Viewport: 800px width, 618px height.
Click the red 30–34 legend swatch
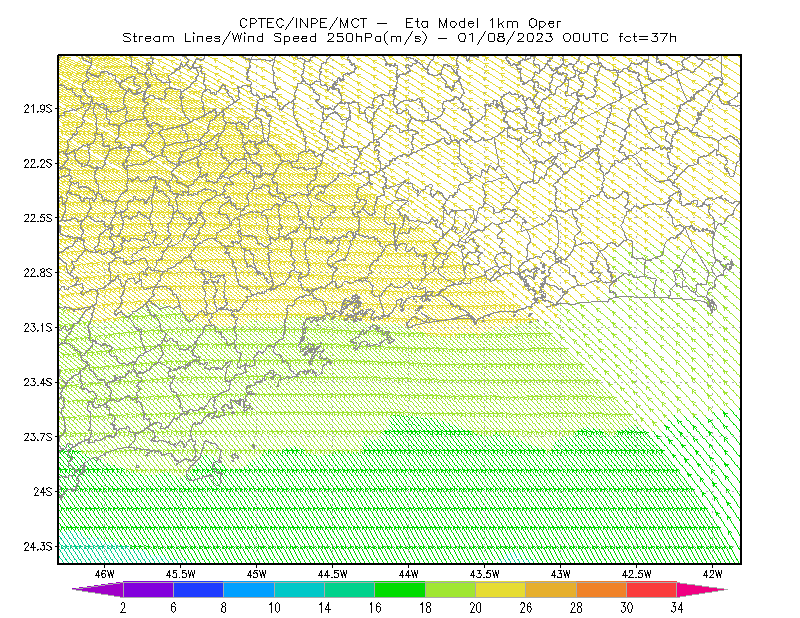coord(652,589)
